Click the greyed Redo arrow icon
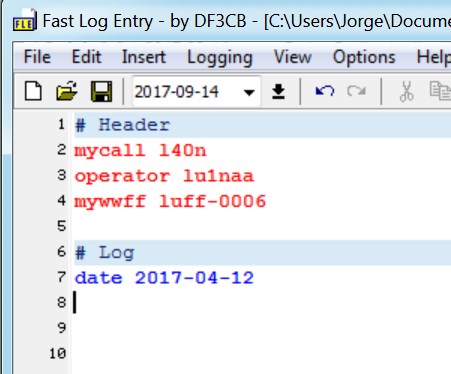This screenshot has height=374, width=451. point(356,91)
